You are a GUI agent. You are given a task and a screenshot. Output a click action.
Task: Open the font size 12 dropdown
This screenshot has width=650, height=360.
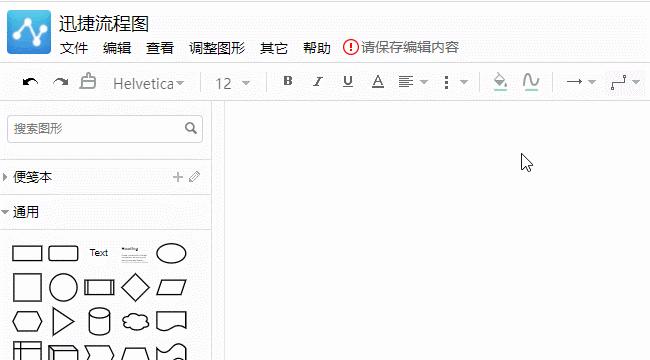point(233,83)
